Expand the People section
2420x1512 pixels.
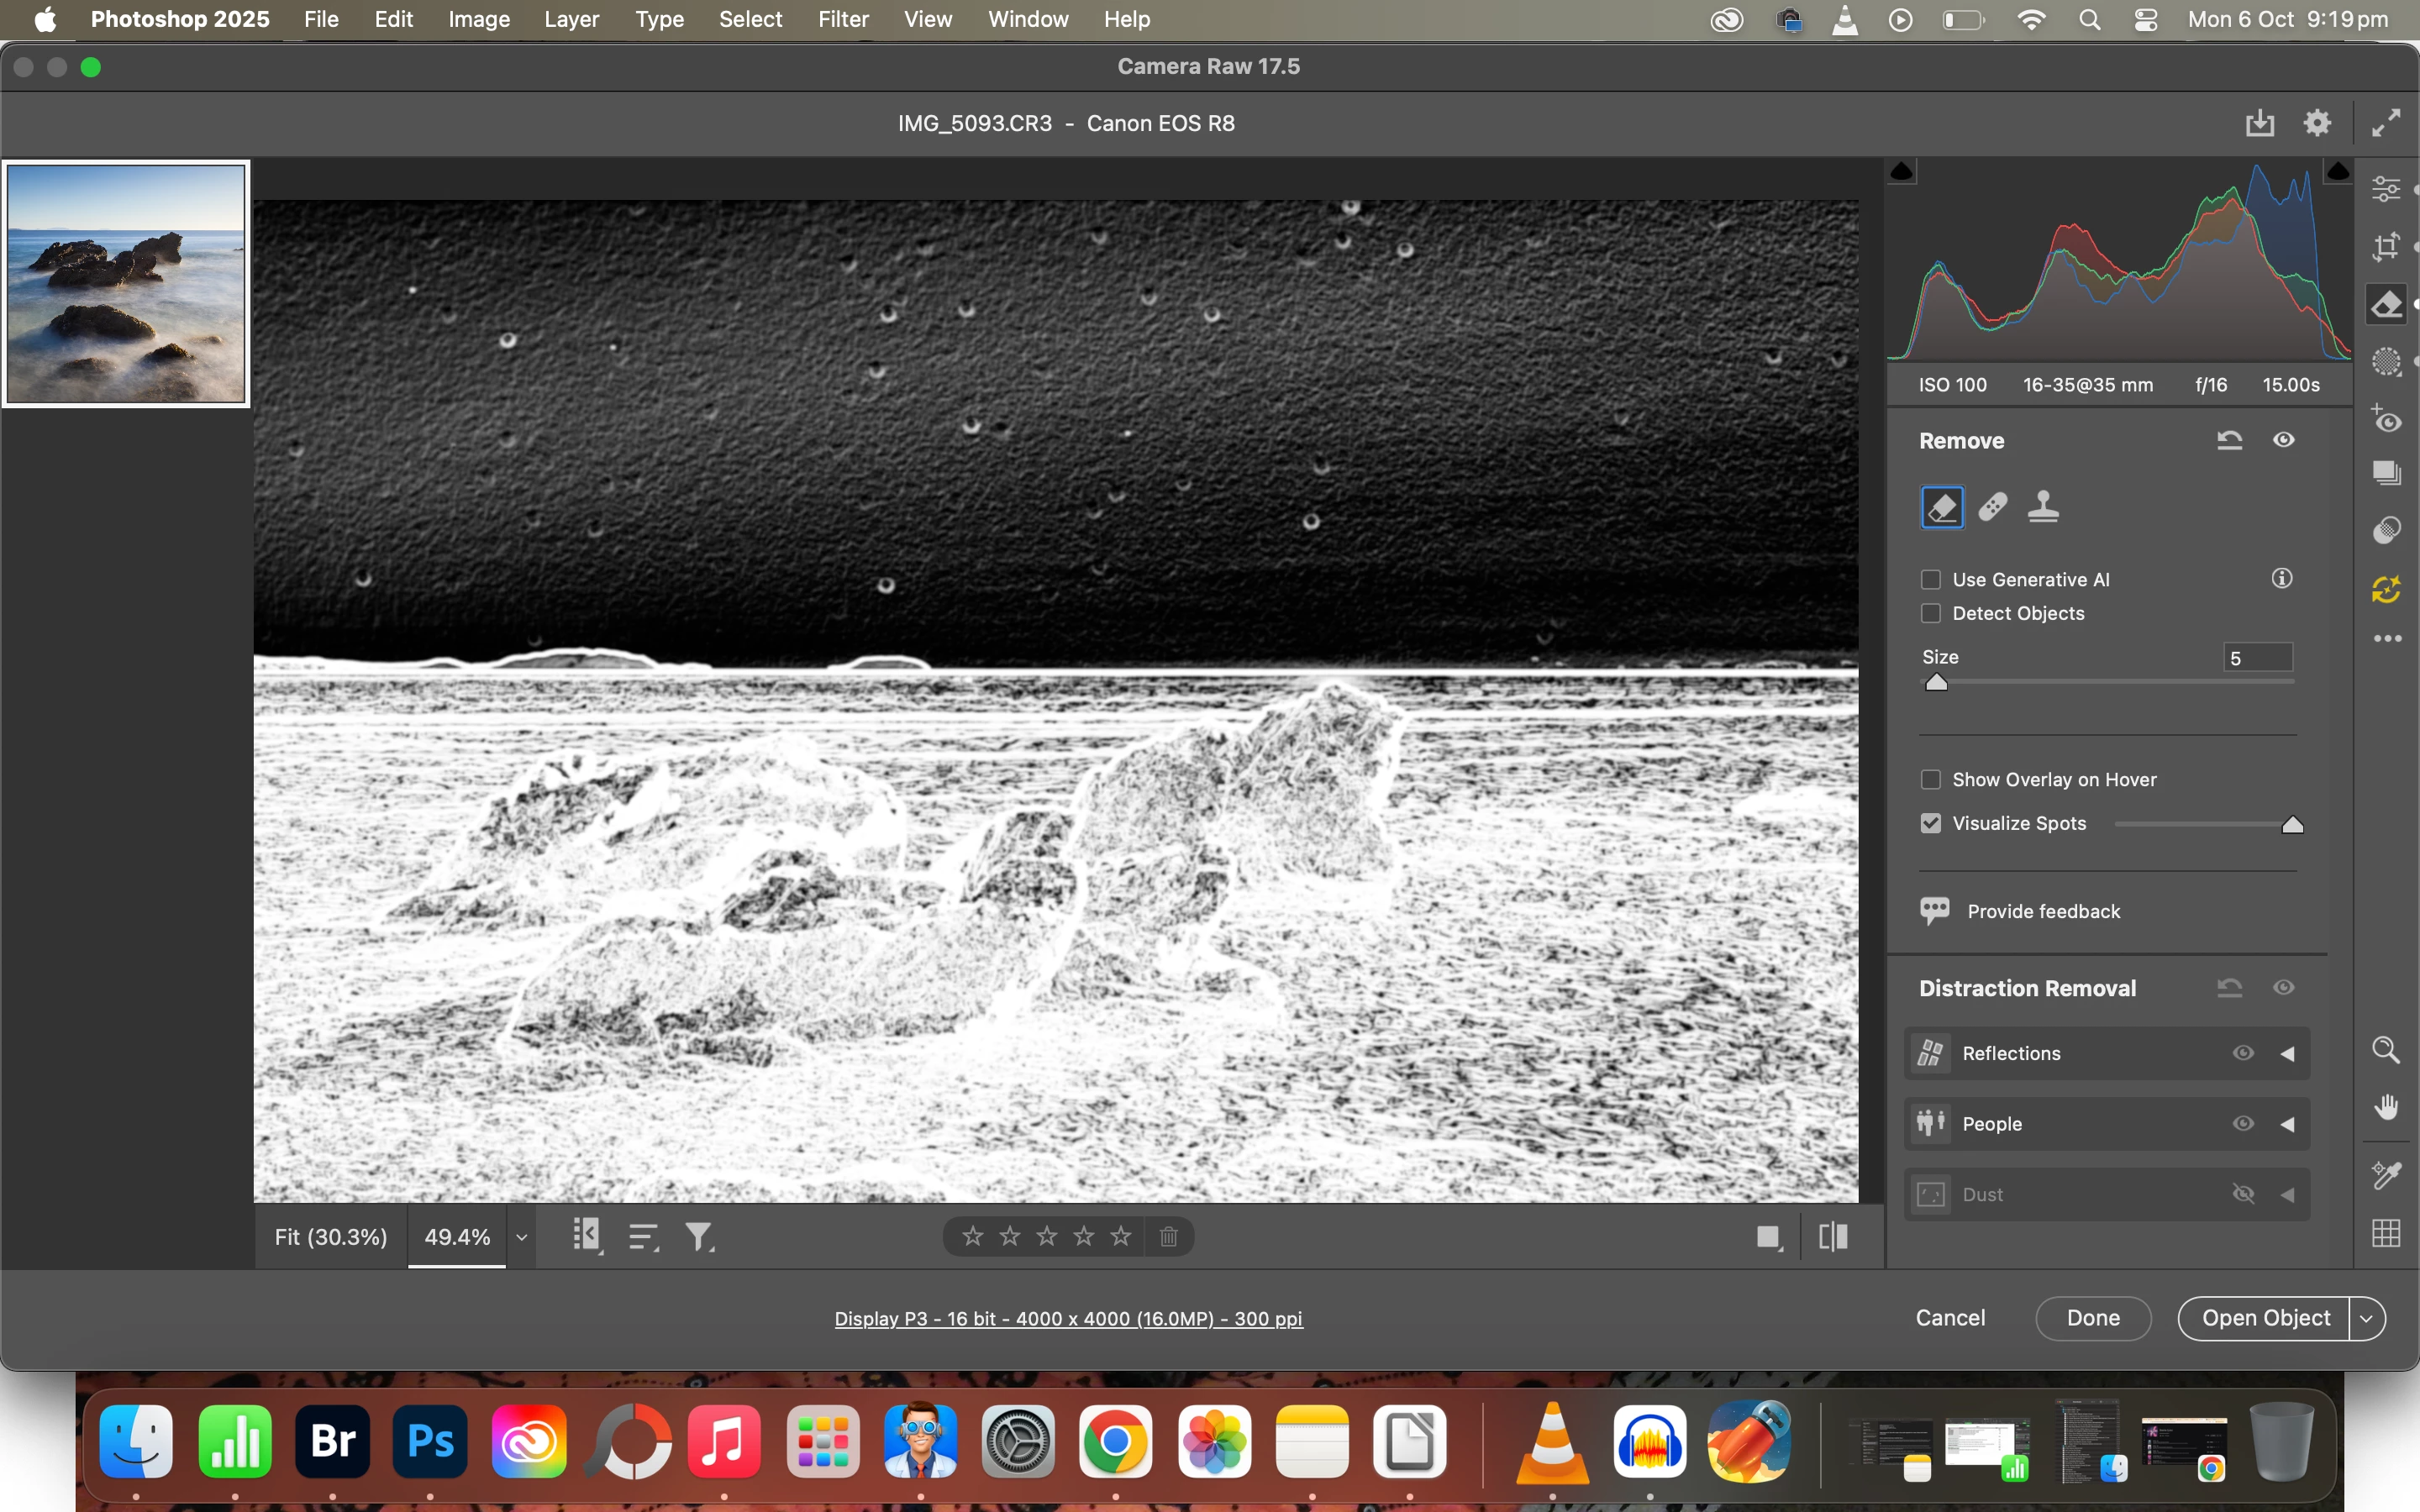click(2287, 1124)
